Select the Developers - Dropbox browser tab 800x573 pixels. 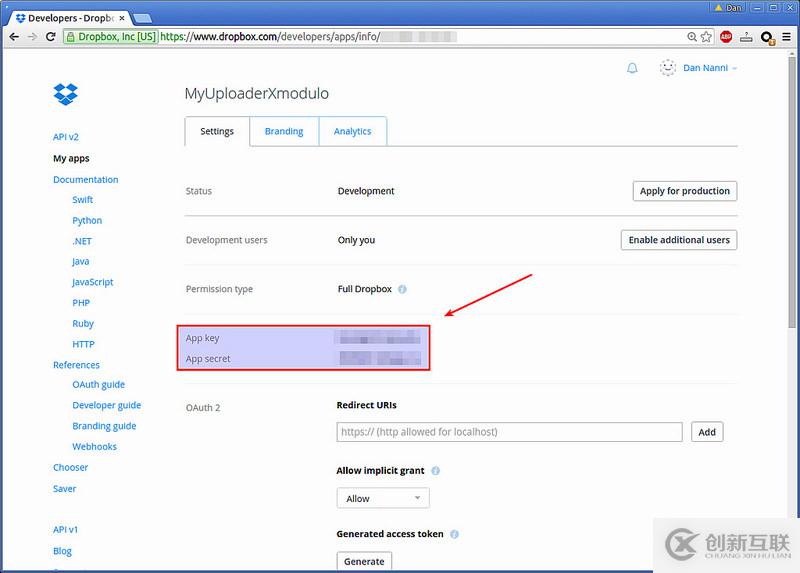pos(70,18)
